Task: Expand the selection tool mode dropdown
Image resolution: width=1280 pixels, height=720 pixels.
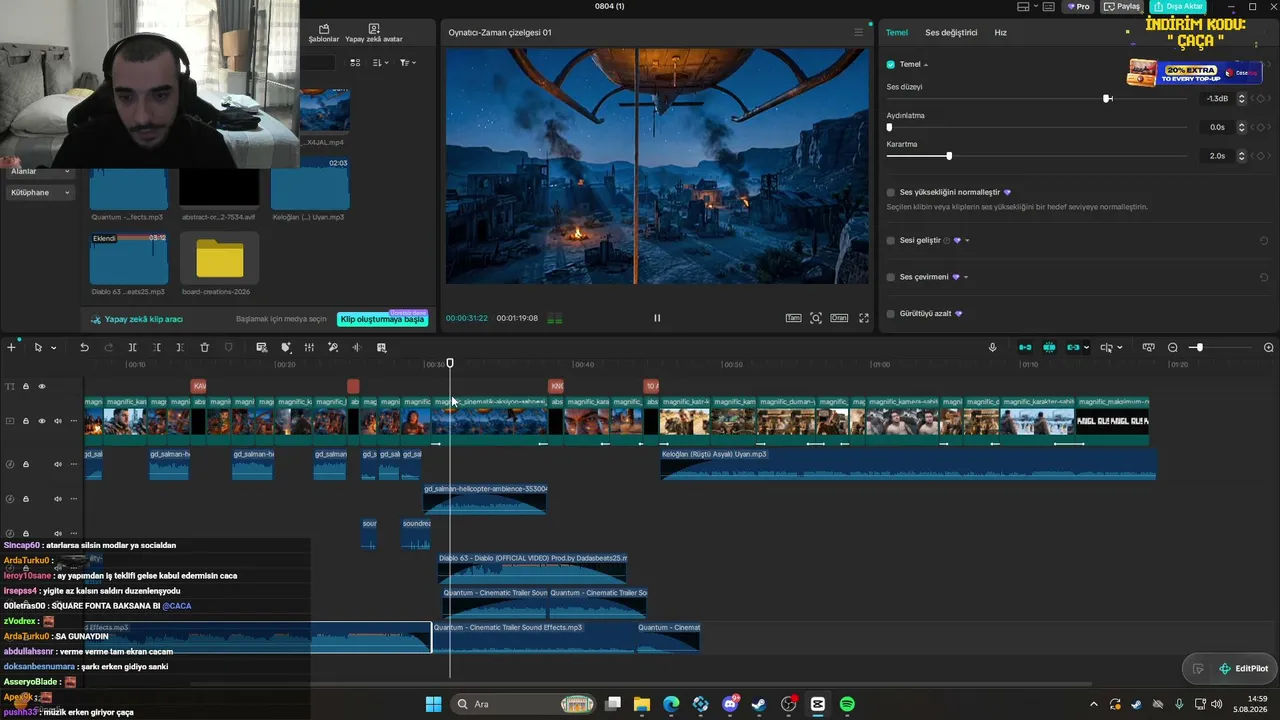Action: pos(53,348)
